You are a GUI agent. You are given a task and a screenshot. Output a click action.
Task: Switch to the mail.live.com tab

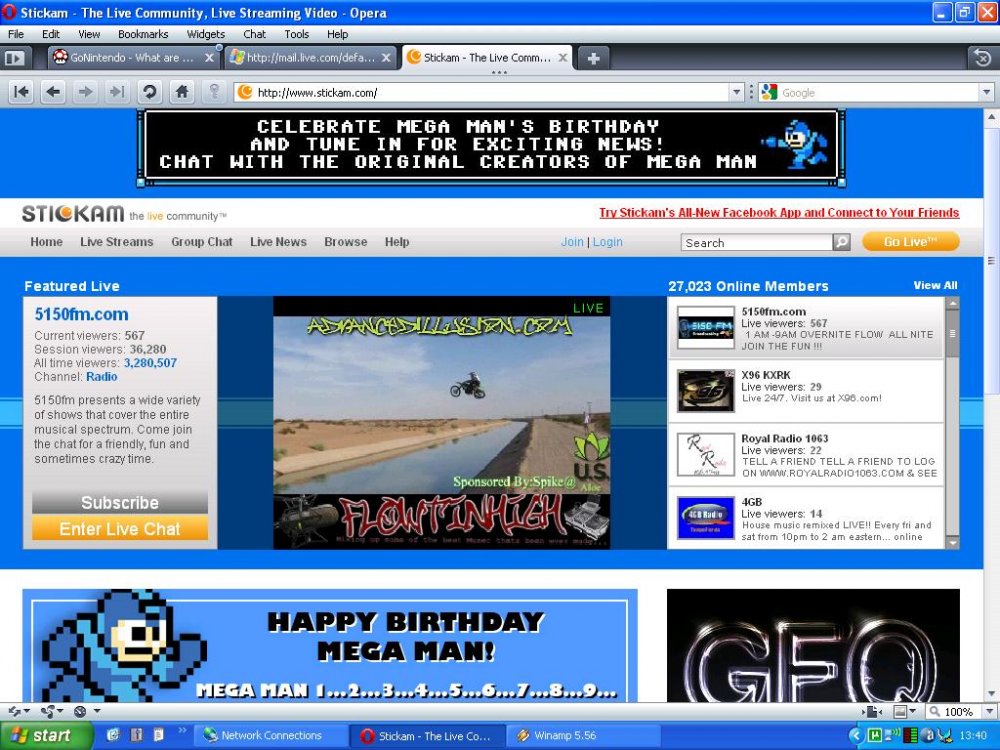click(309, 58)
